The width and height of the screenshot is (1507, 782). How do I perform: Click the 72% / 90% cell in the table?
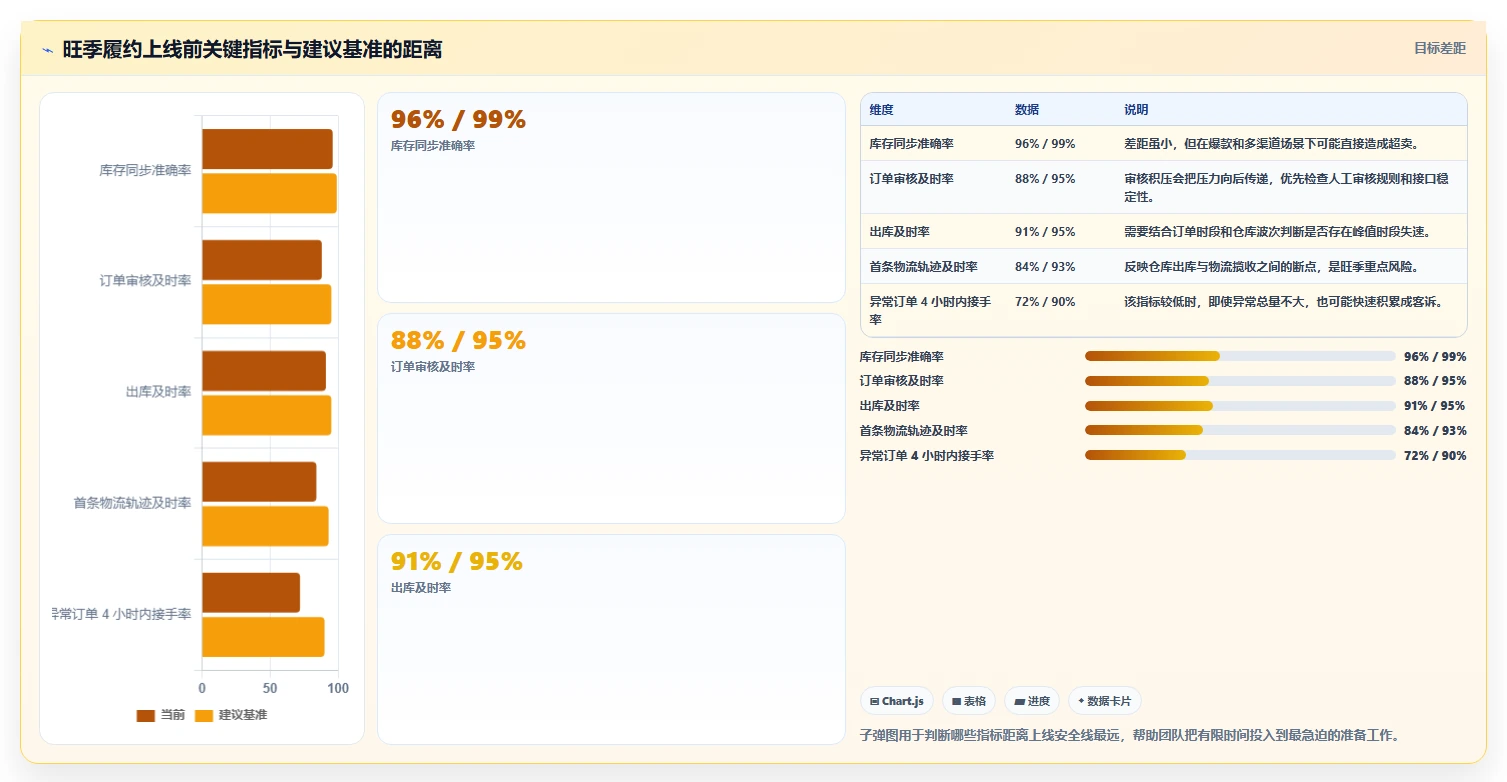pos(1045,302)
